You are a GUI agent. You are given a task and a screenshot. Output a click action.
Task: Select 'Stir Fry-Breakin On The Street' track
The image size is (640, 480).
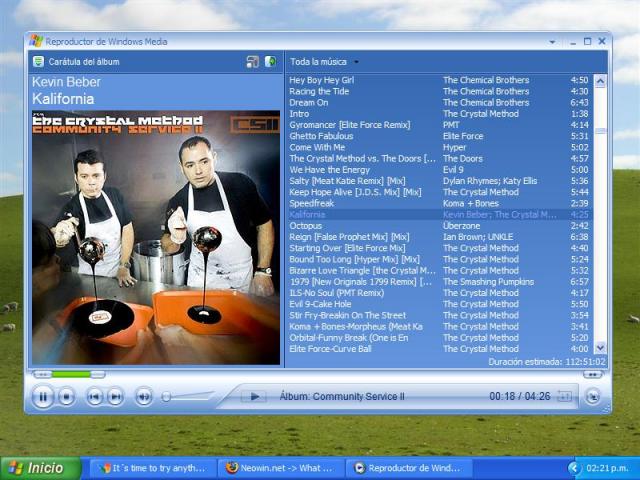point(440,316)
